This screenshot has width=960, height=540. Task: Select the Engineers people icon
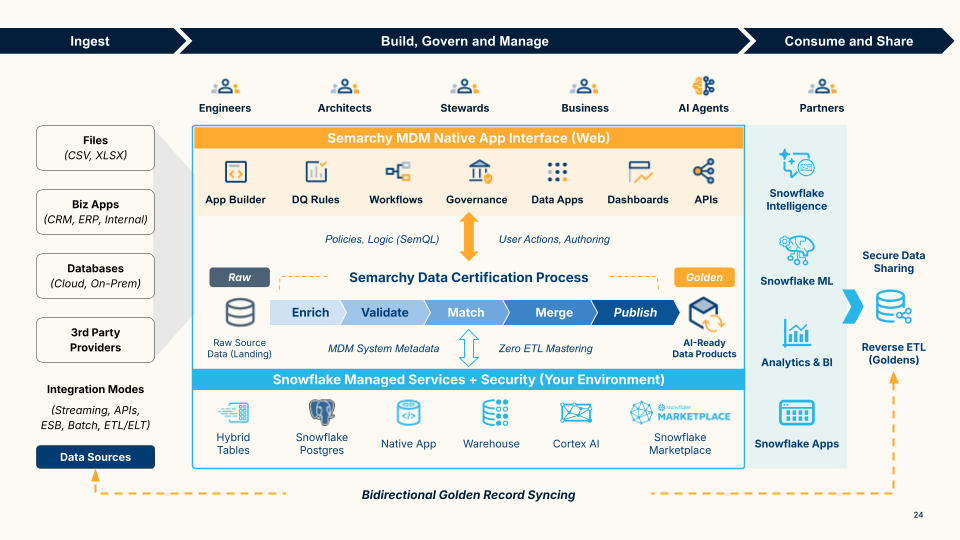225,87
